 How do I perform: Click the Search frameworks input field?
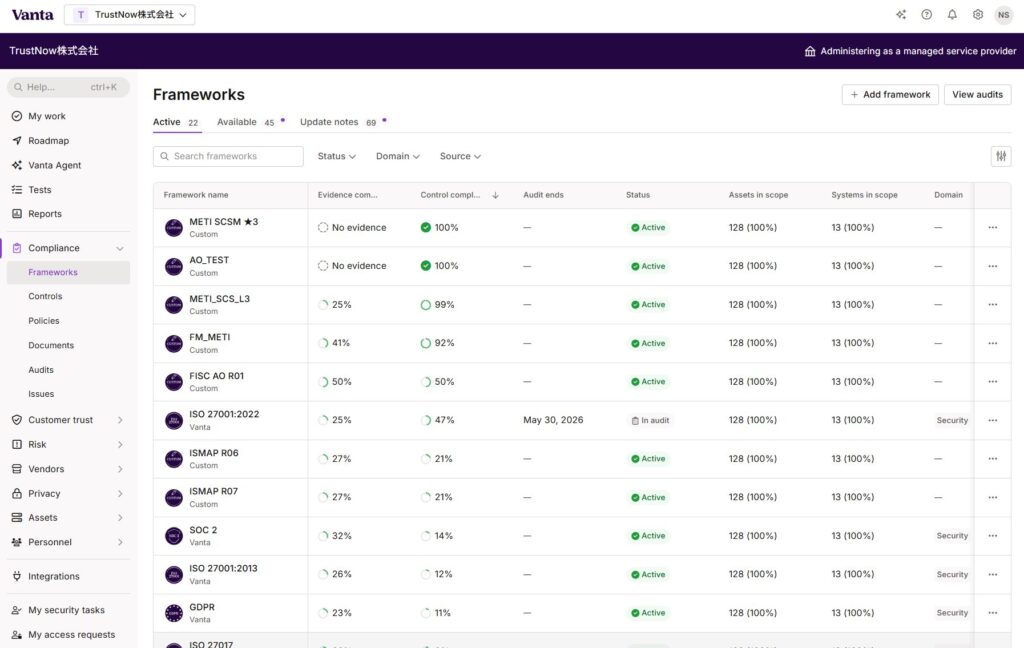228,156
